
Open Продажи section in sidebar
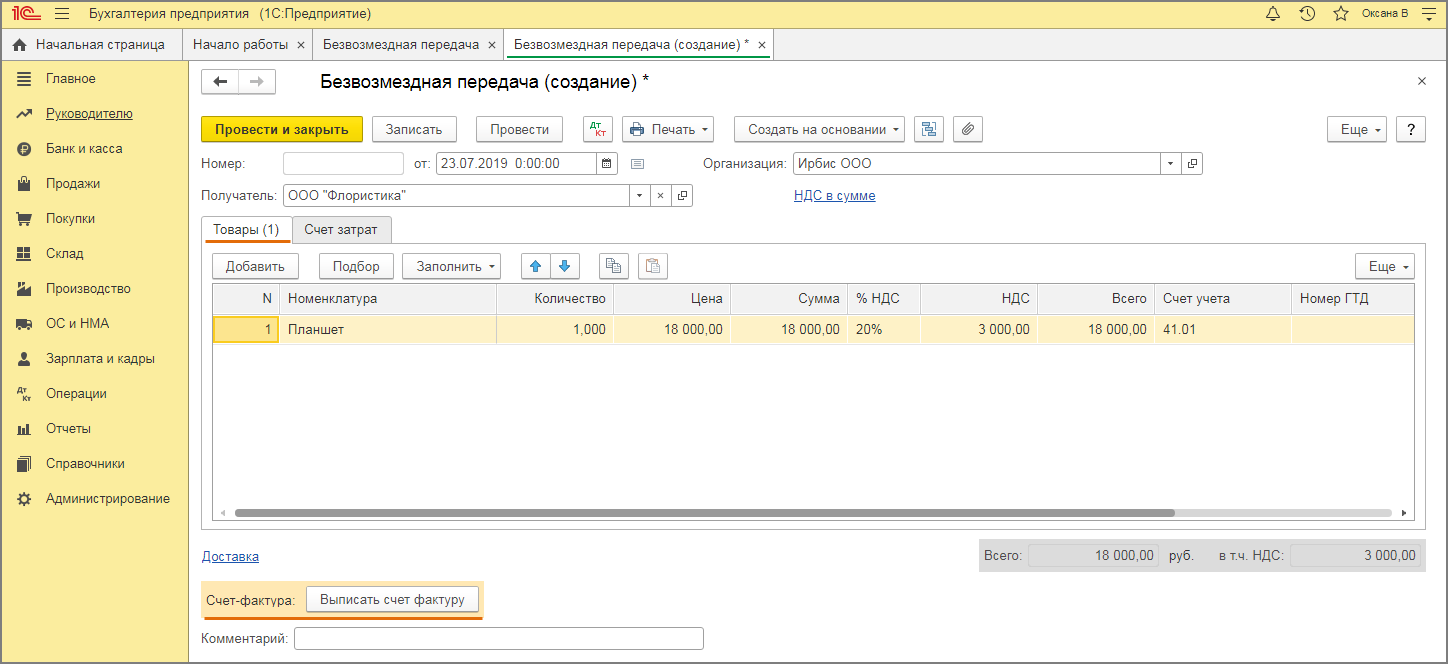[x=72, y=184]
